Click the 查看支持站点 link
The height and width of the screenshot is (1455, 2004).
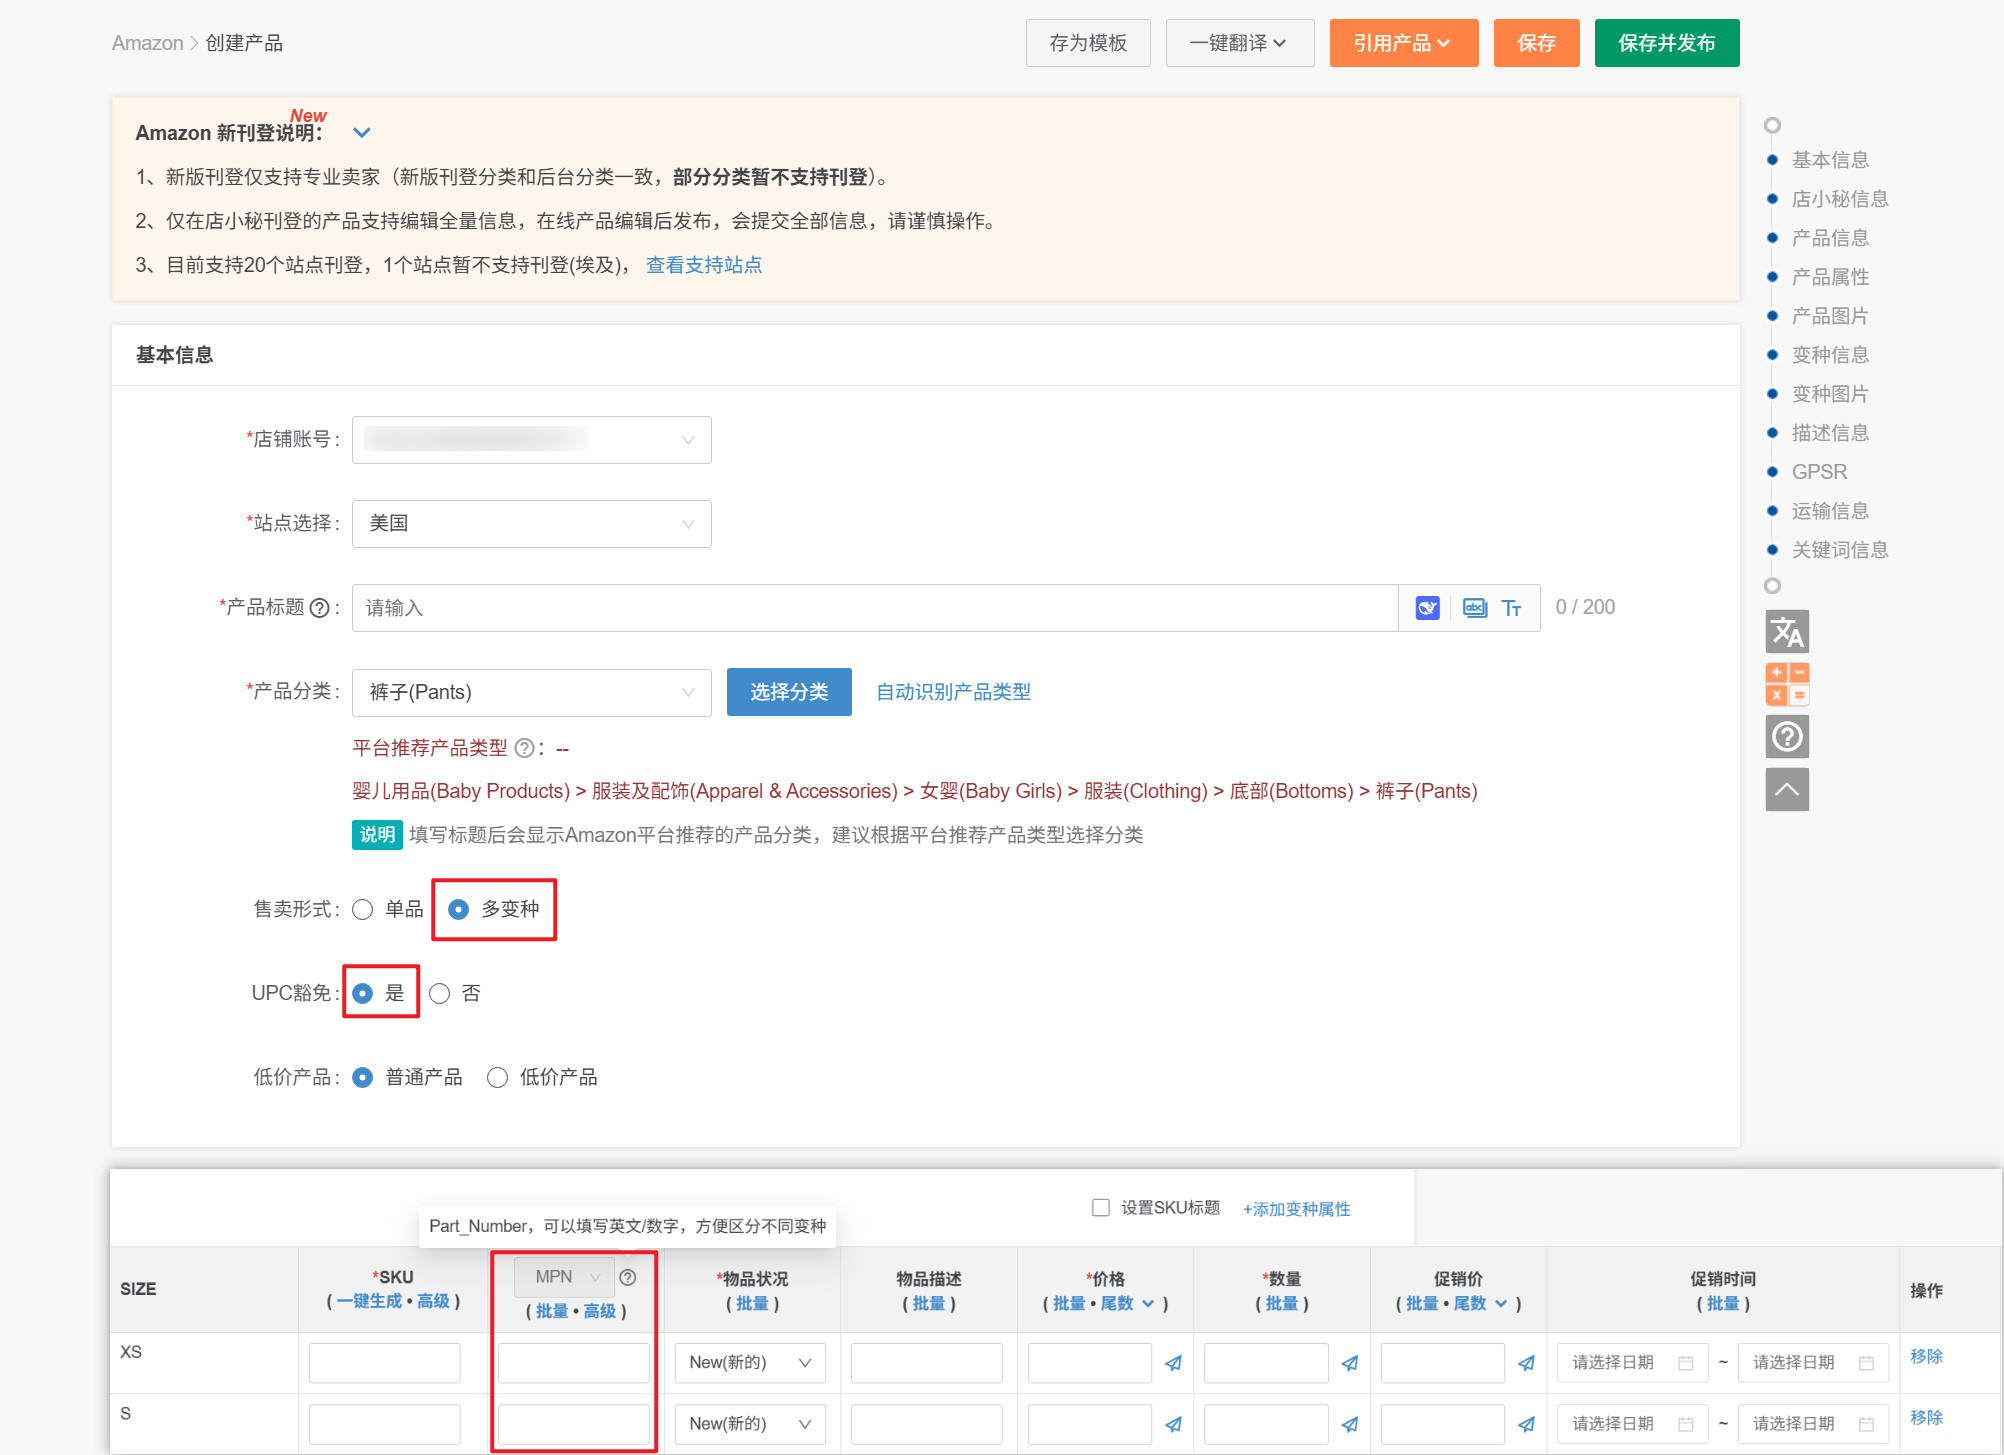click(x=703, y=265)
